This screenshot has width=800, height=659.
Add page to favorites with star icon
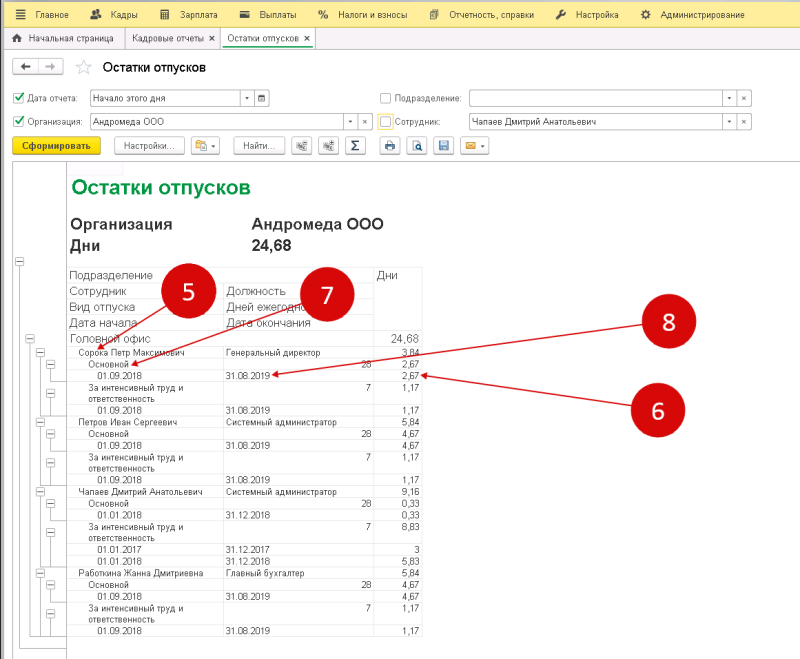click(x=84, y=67)
